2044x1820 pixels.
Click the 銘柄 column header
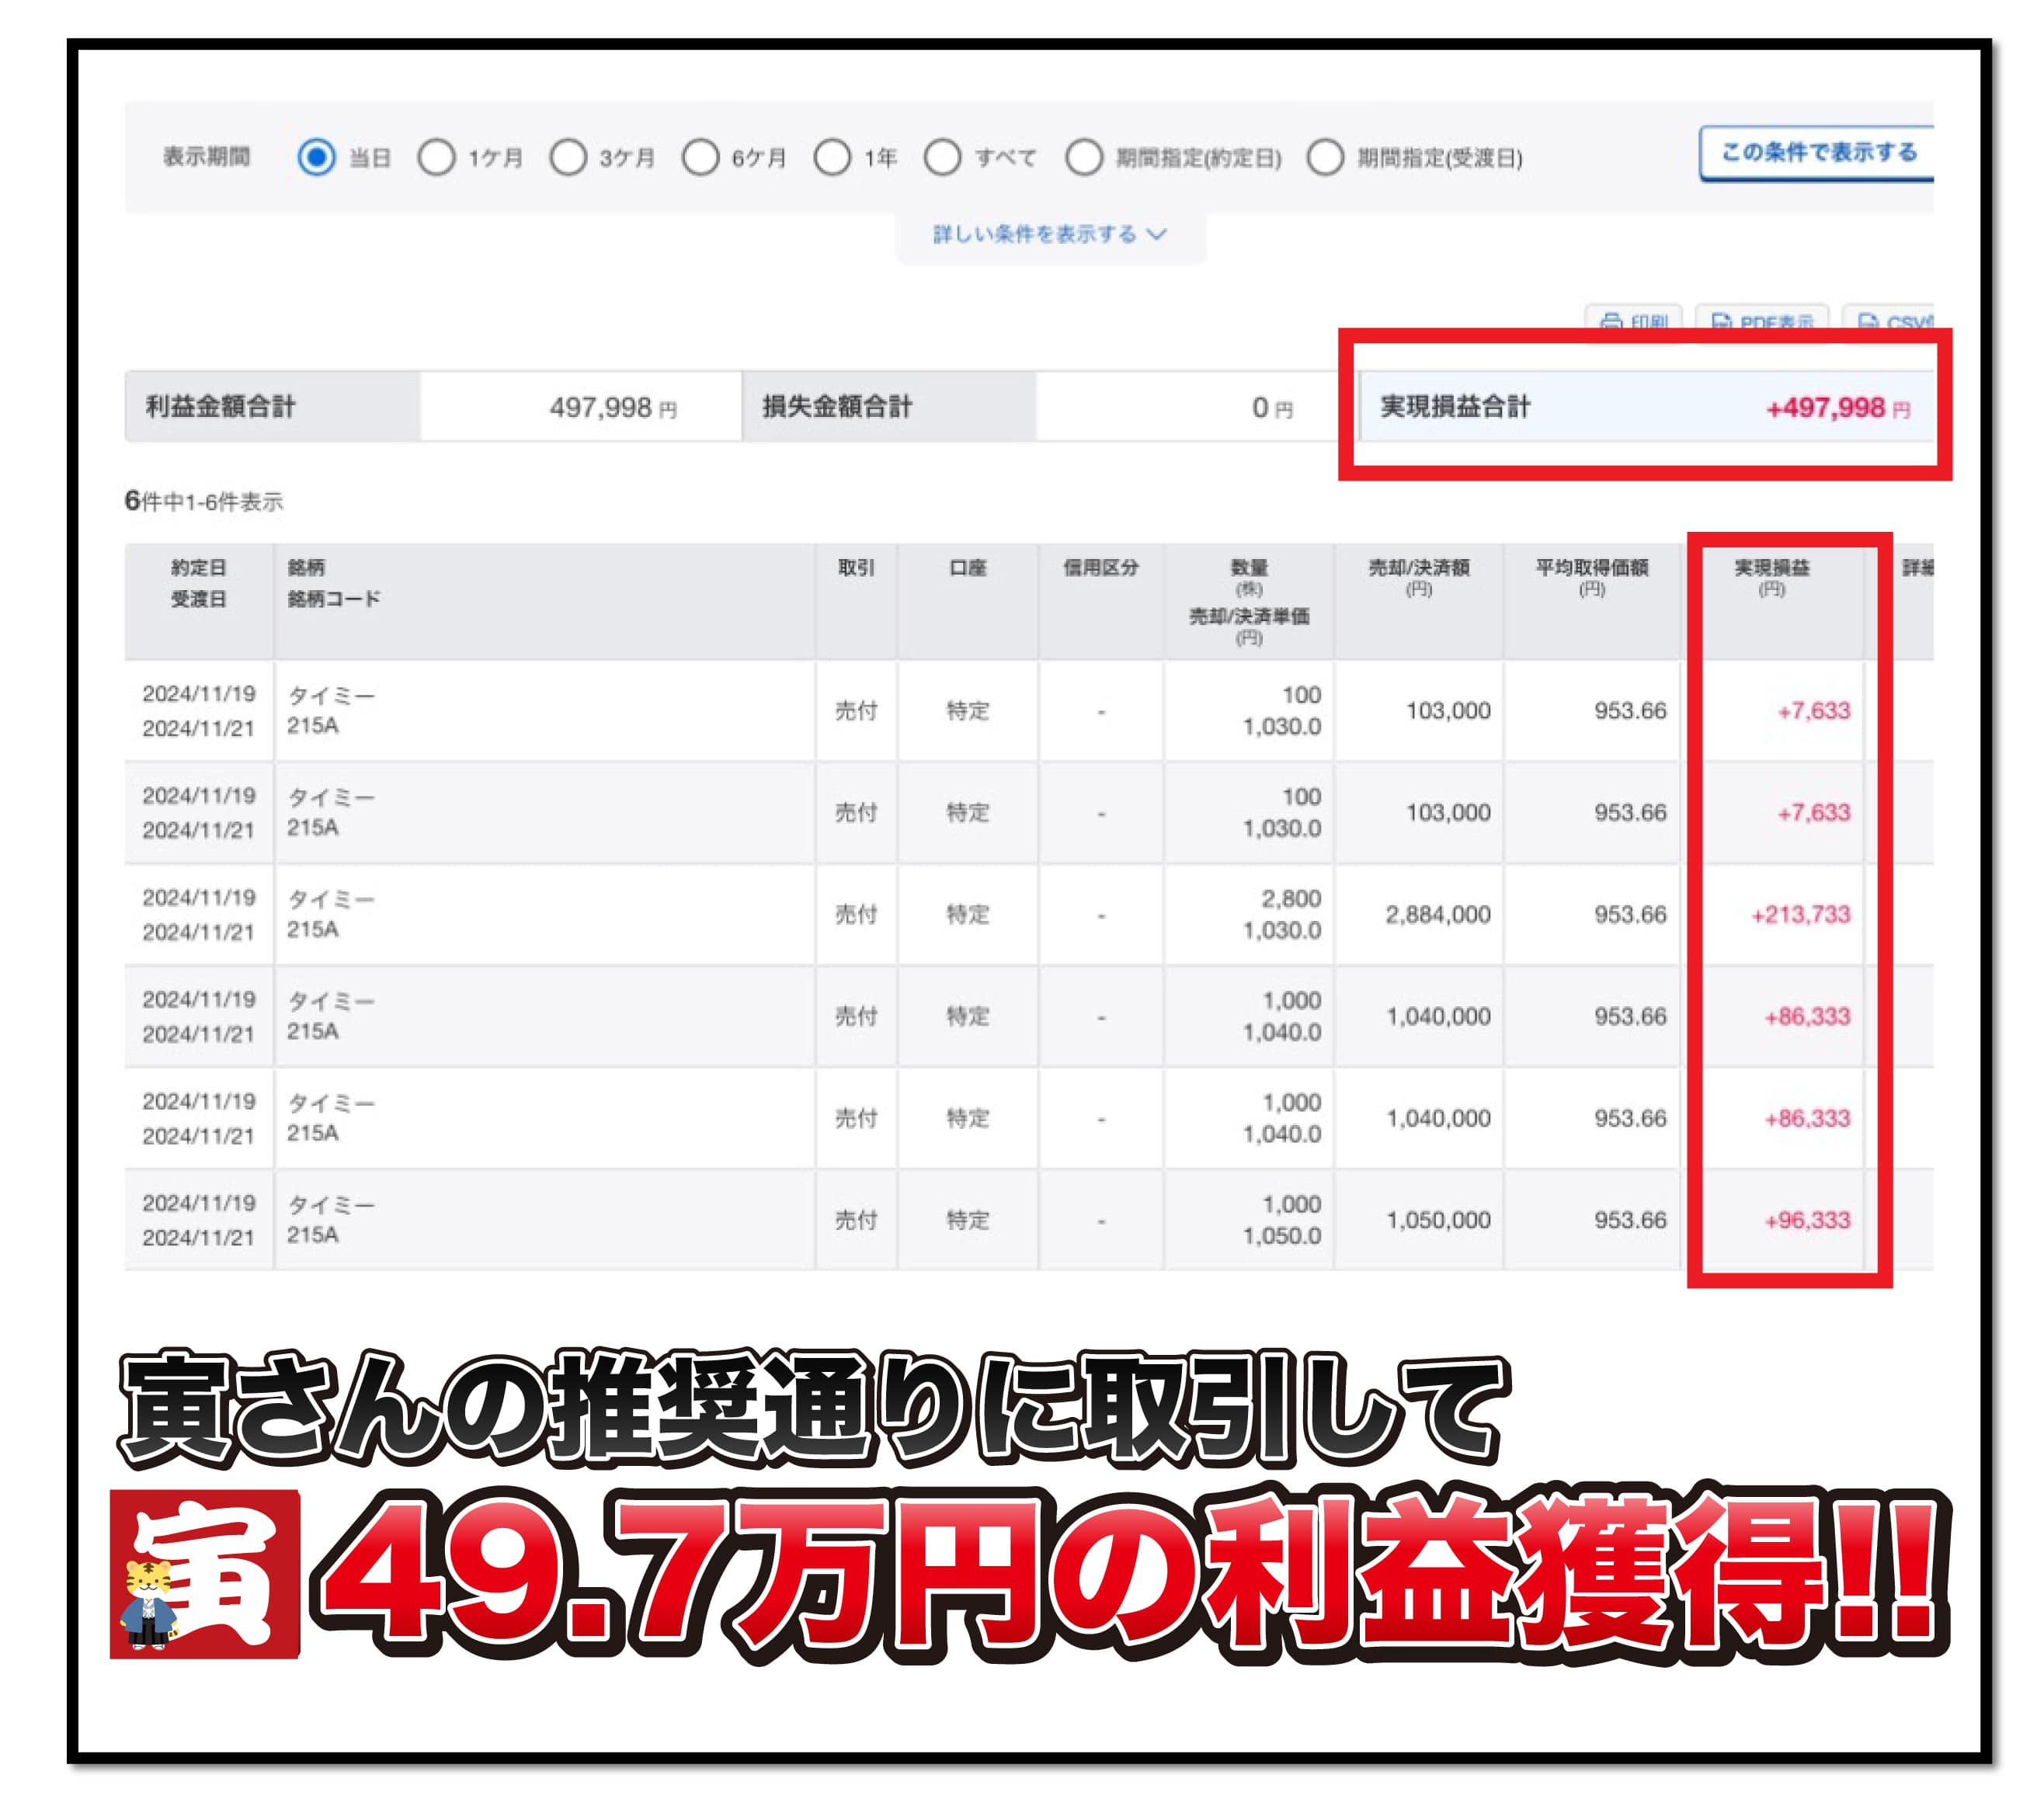pos(306,568)
